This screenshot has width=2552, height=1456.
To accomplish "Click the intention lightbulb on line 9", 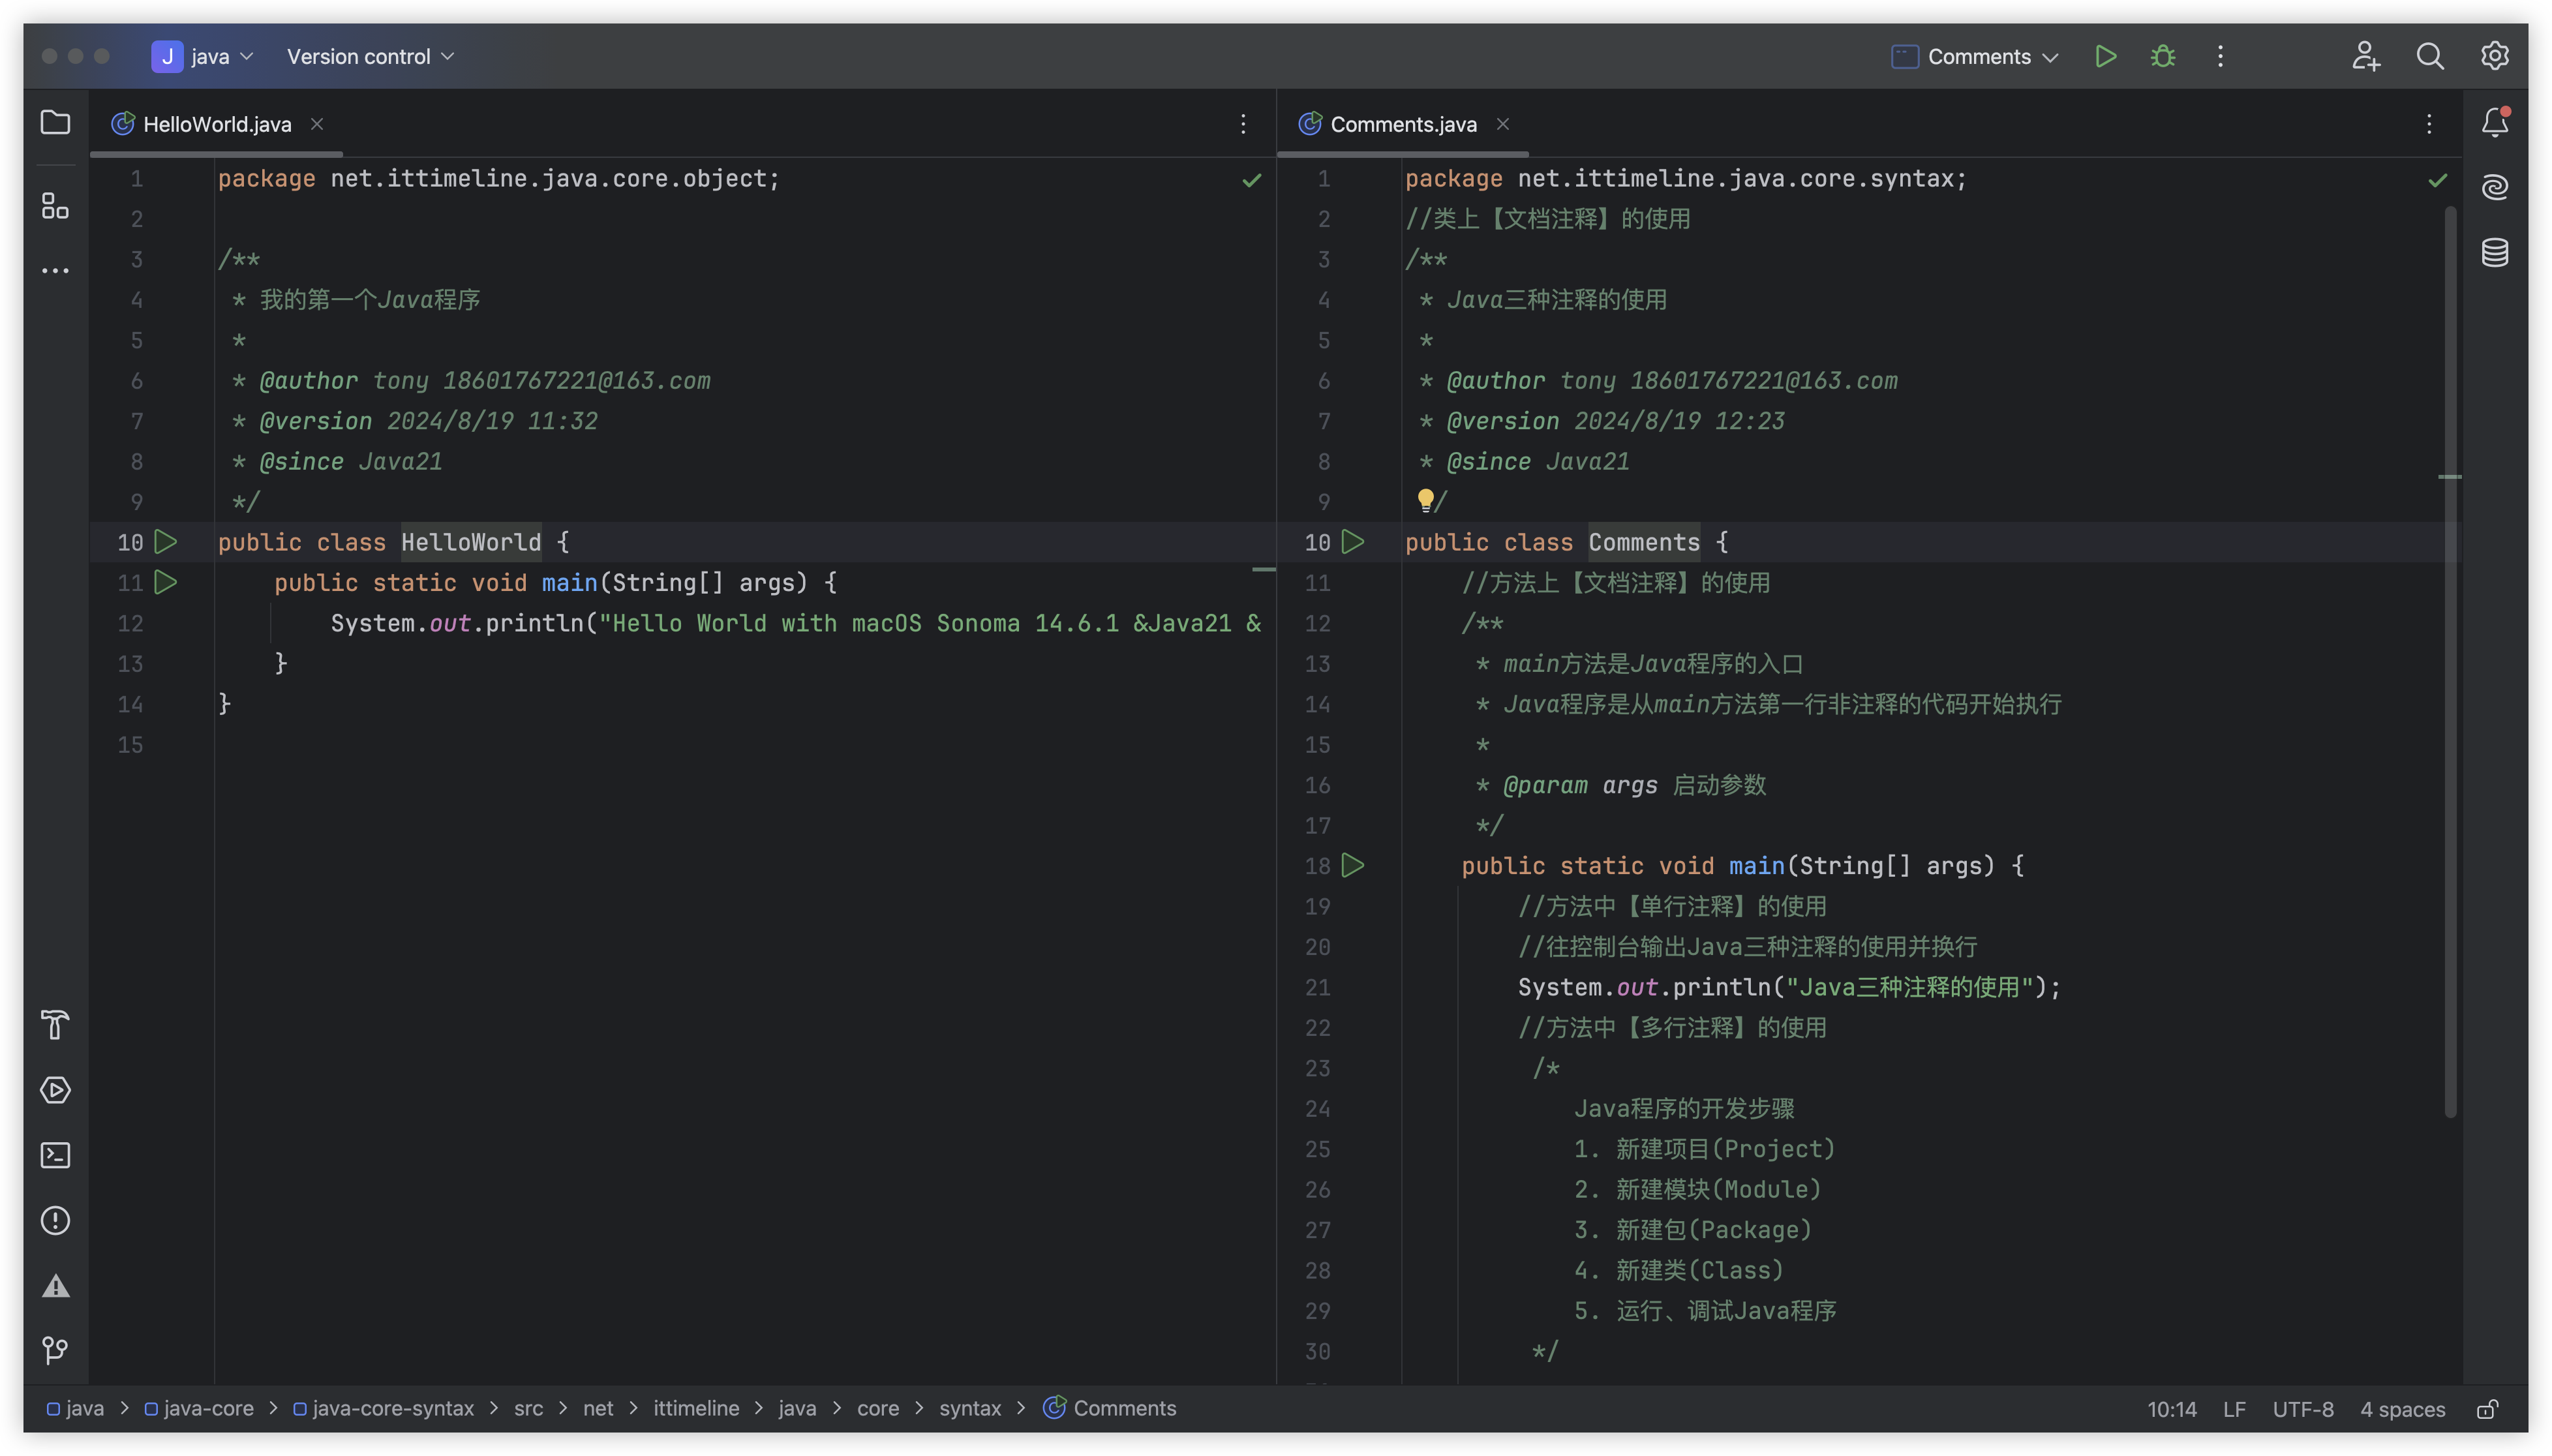I will [1425, 499].
